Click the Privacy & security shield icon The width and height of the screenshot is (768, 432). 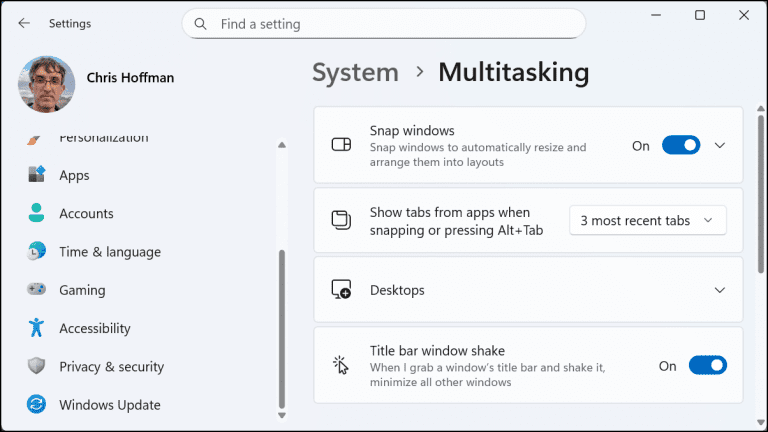pos(37,367)
